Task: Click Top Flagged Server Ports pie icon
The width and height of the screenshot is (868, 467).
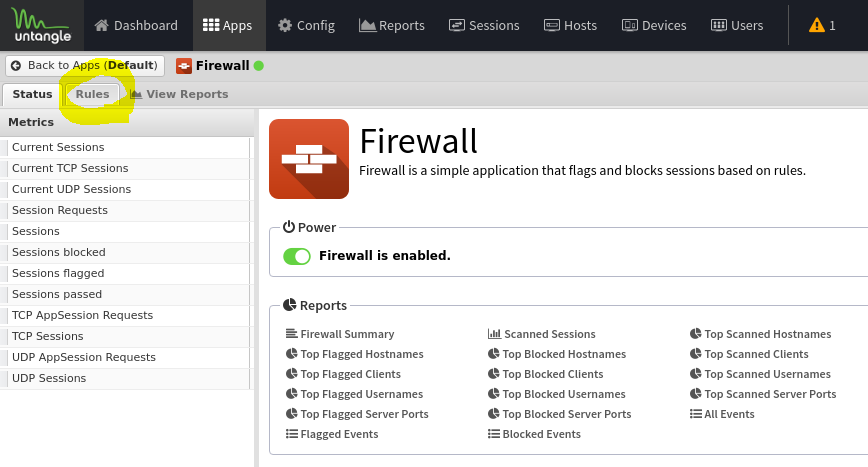Action: [x=291, y=413]
